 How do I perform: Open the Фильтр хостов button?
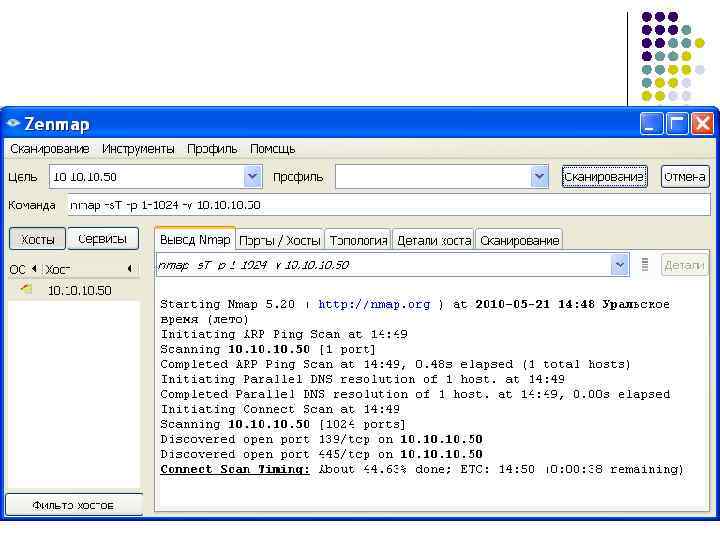(73, 505)
